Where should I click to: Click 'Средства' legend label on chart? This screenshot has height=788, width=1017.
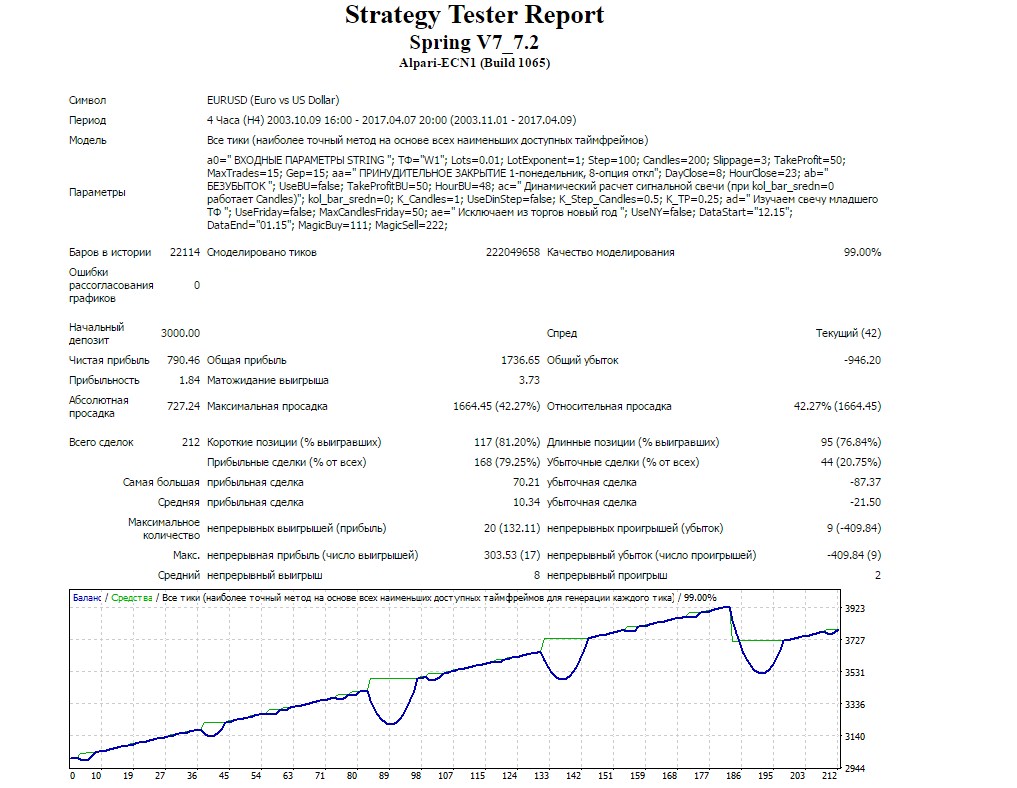click(x=132, y=598)
